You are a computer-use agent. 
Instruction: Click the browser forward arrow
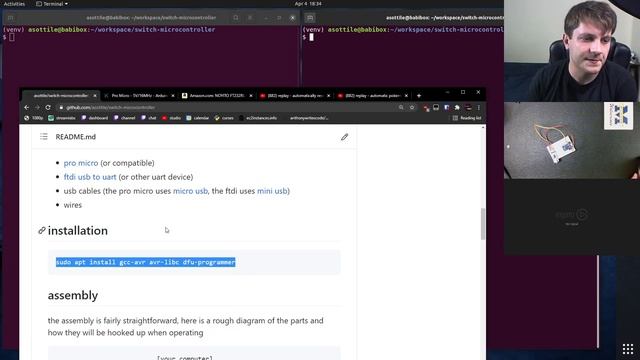pyautogui.click(x=37, y=107)
